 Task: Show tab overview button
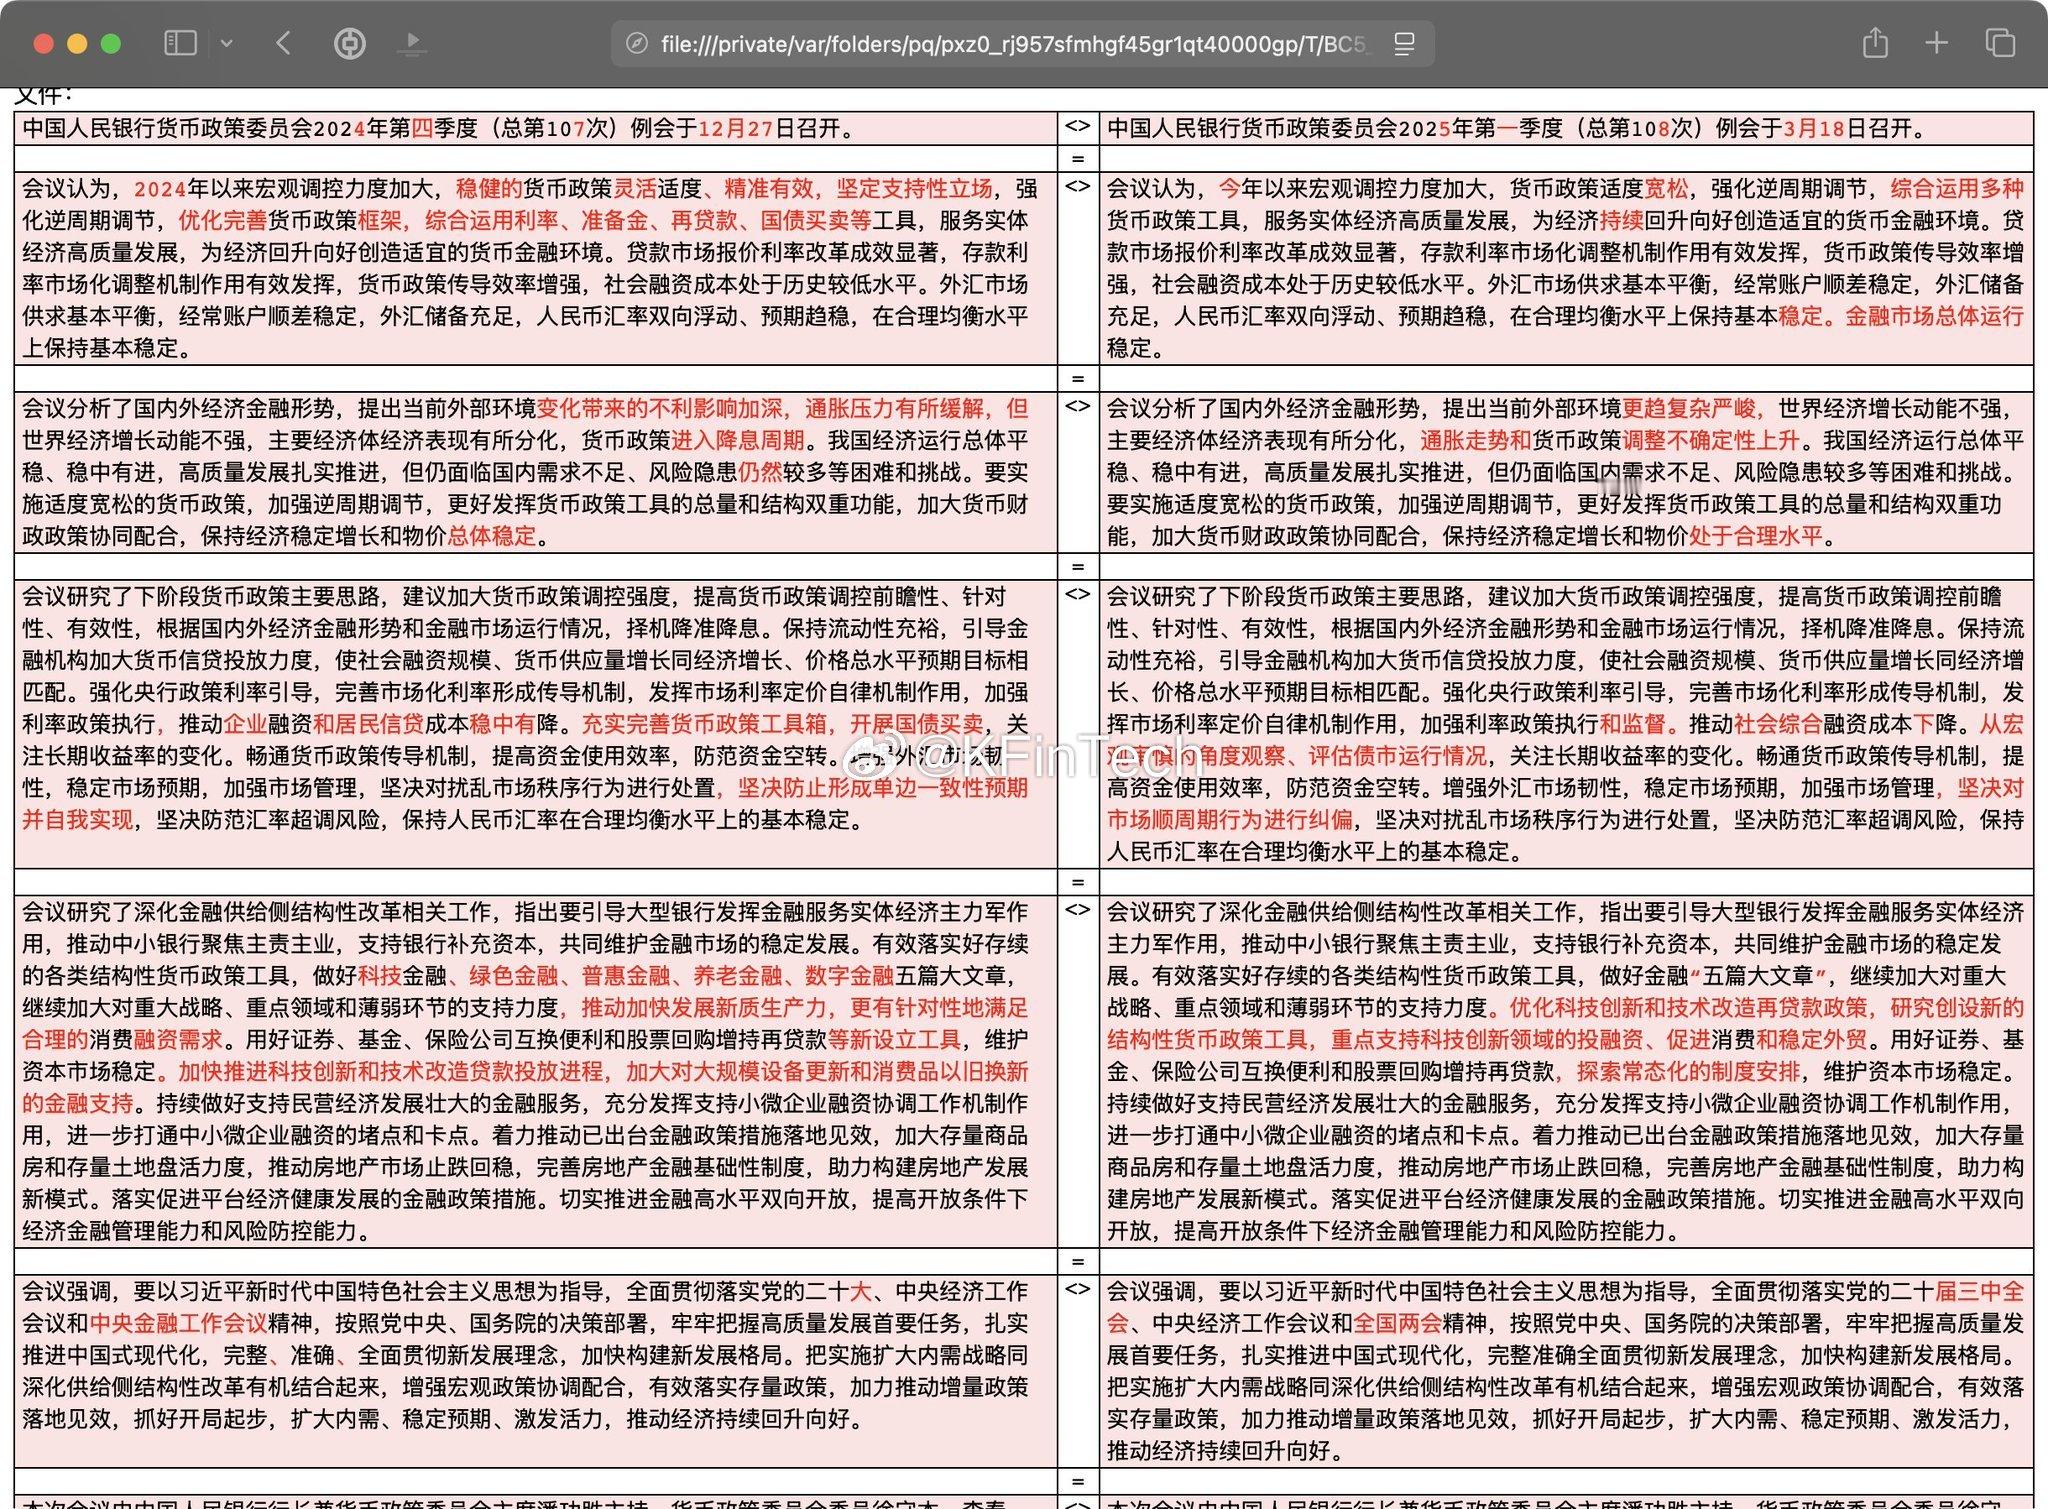tap(2000, 43)
